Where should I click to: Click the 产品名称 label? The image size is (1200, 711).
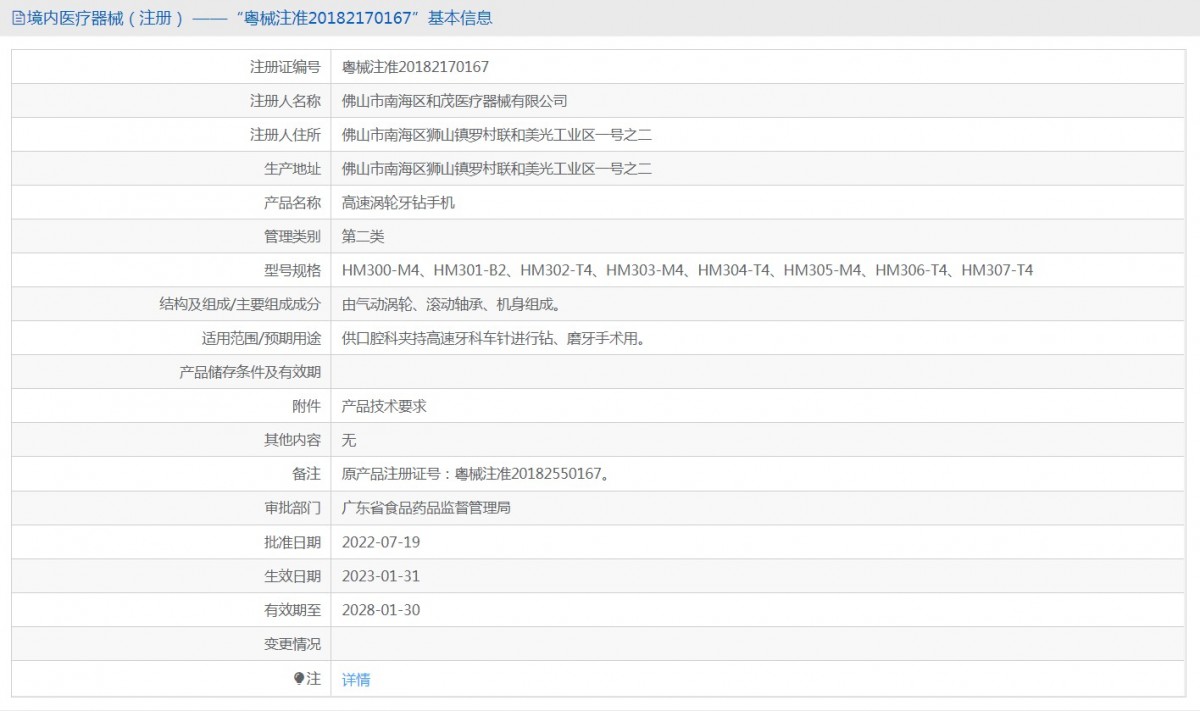click(x=292, y=203)
